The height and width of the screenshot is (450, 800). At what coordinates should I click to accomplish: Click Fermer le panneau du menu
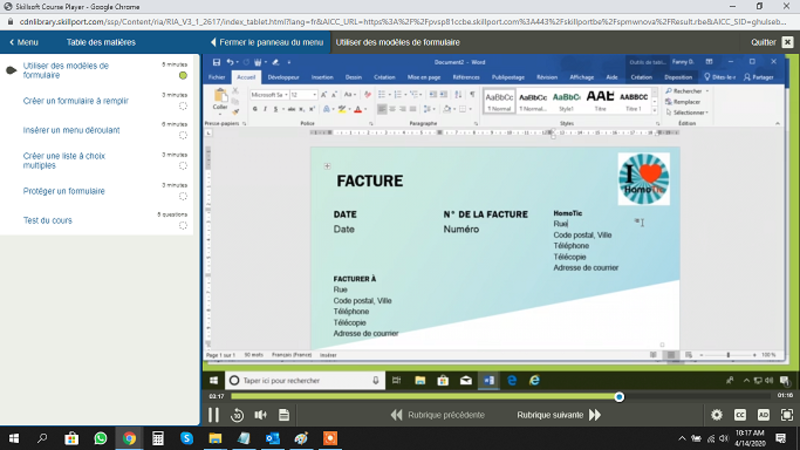click(x=267, y=42)
